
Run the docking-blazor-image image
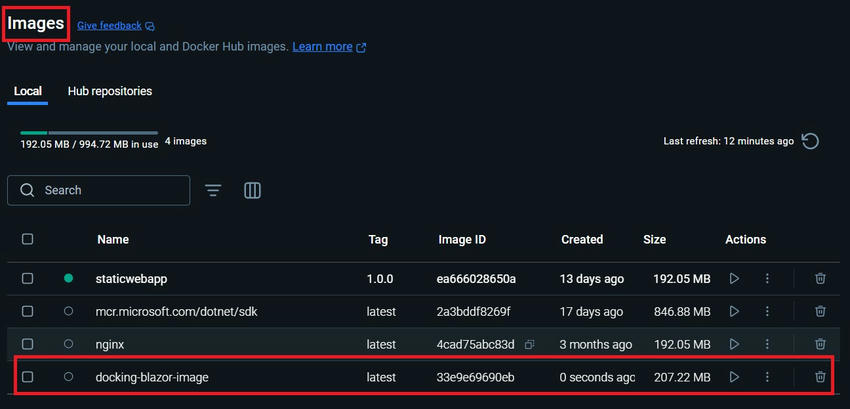734,376
